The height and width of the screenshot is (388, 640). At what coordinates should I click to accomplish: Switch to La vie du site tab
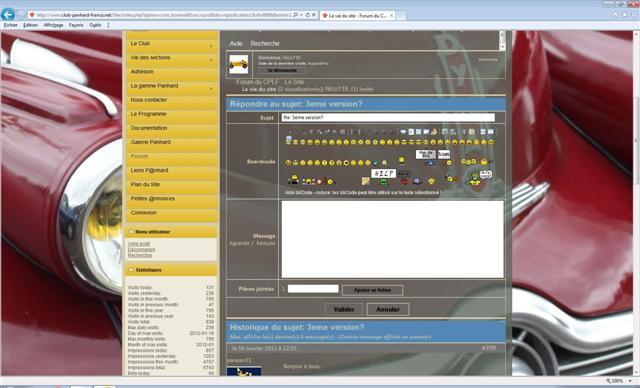coord(357,15)
